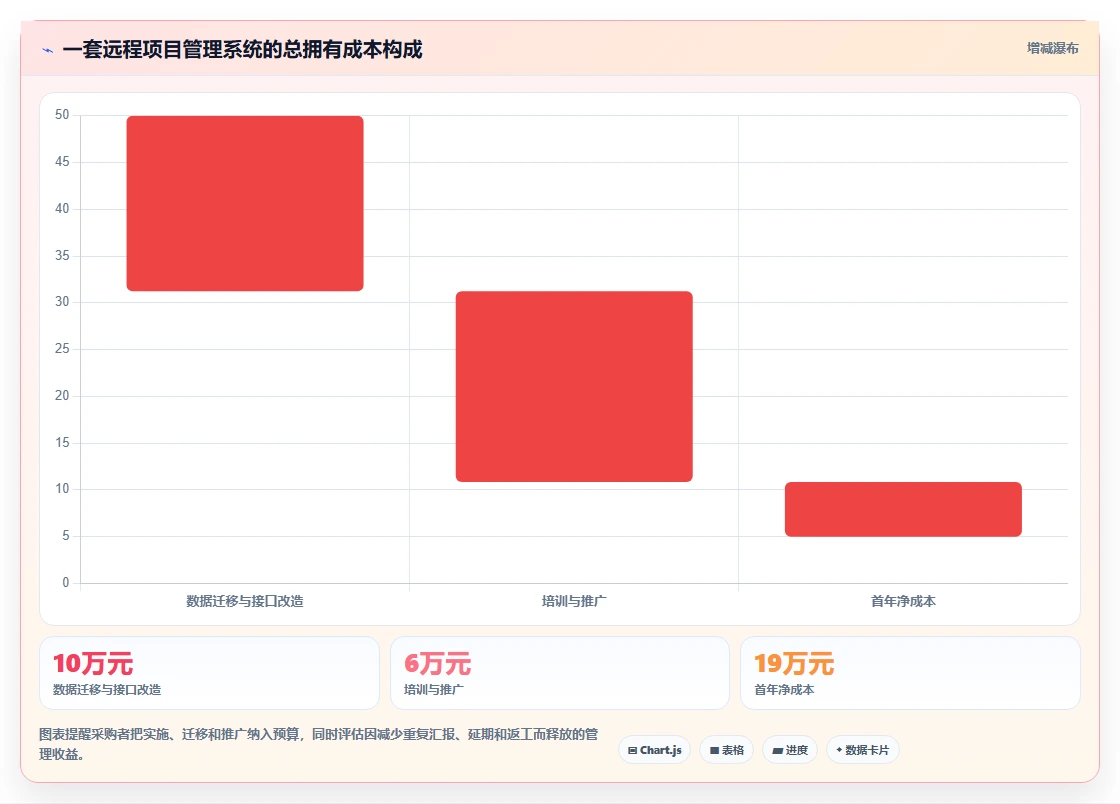Viewport: 1120px width, 804px height.
Task: Click y-axis tick value 35
Action: 62,256
